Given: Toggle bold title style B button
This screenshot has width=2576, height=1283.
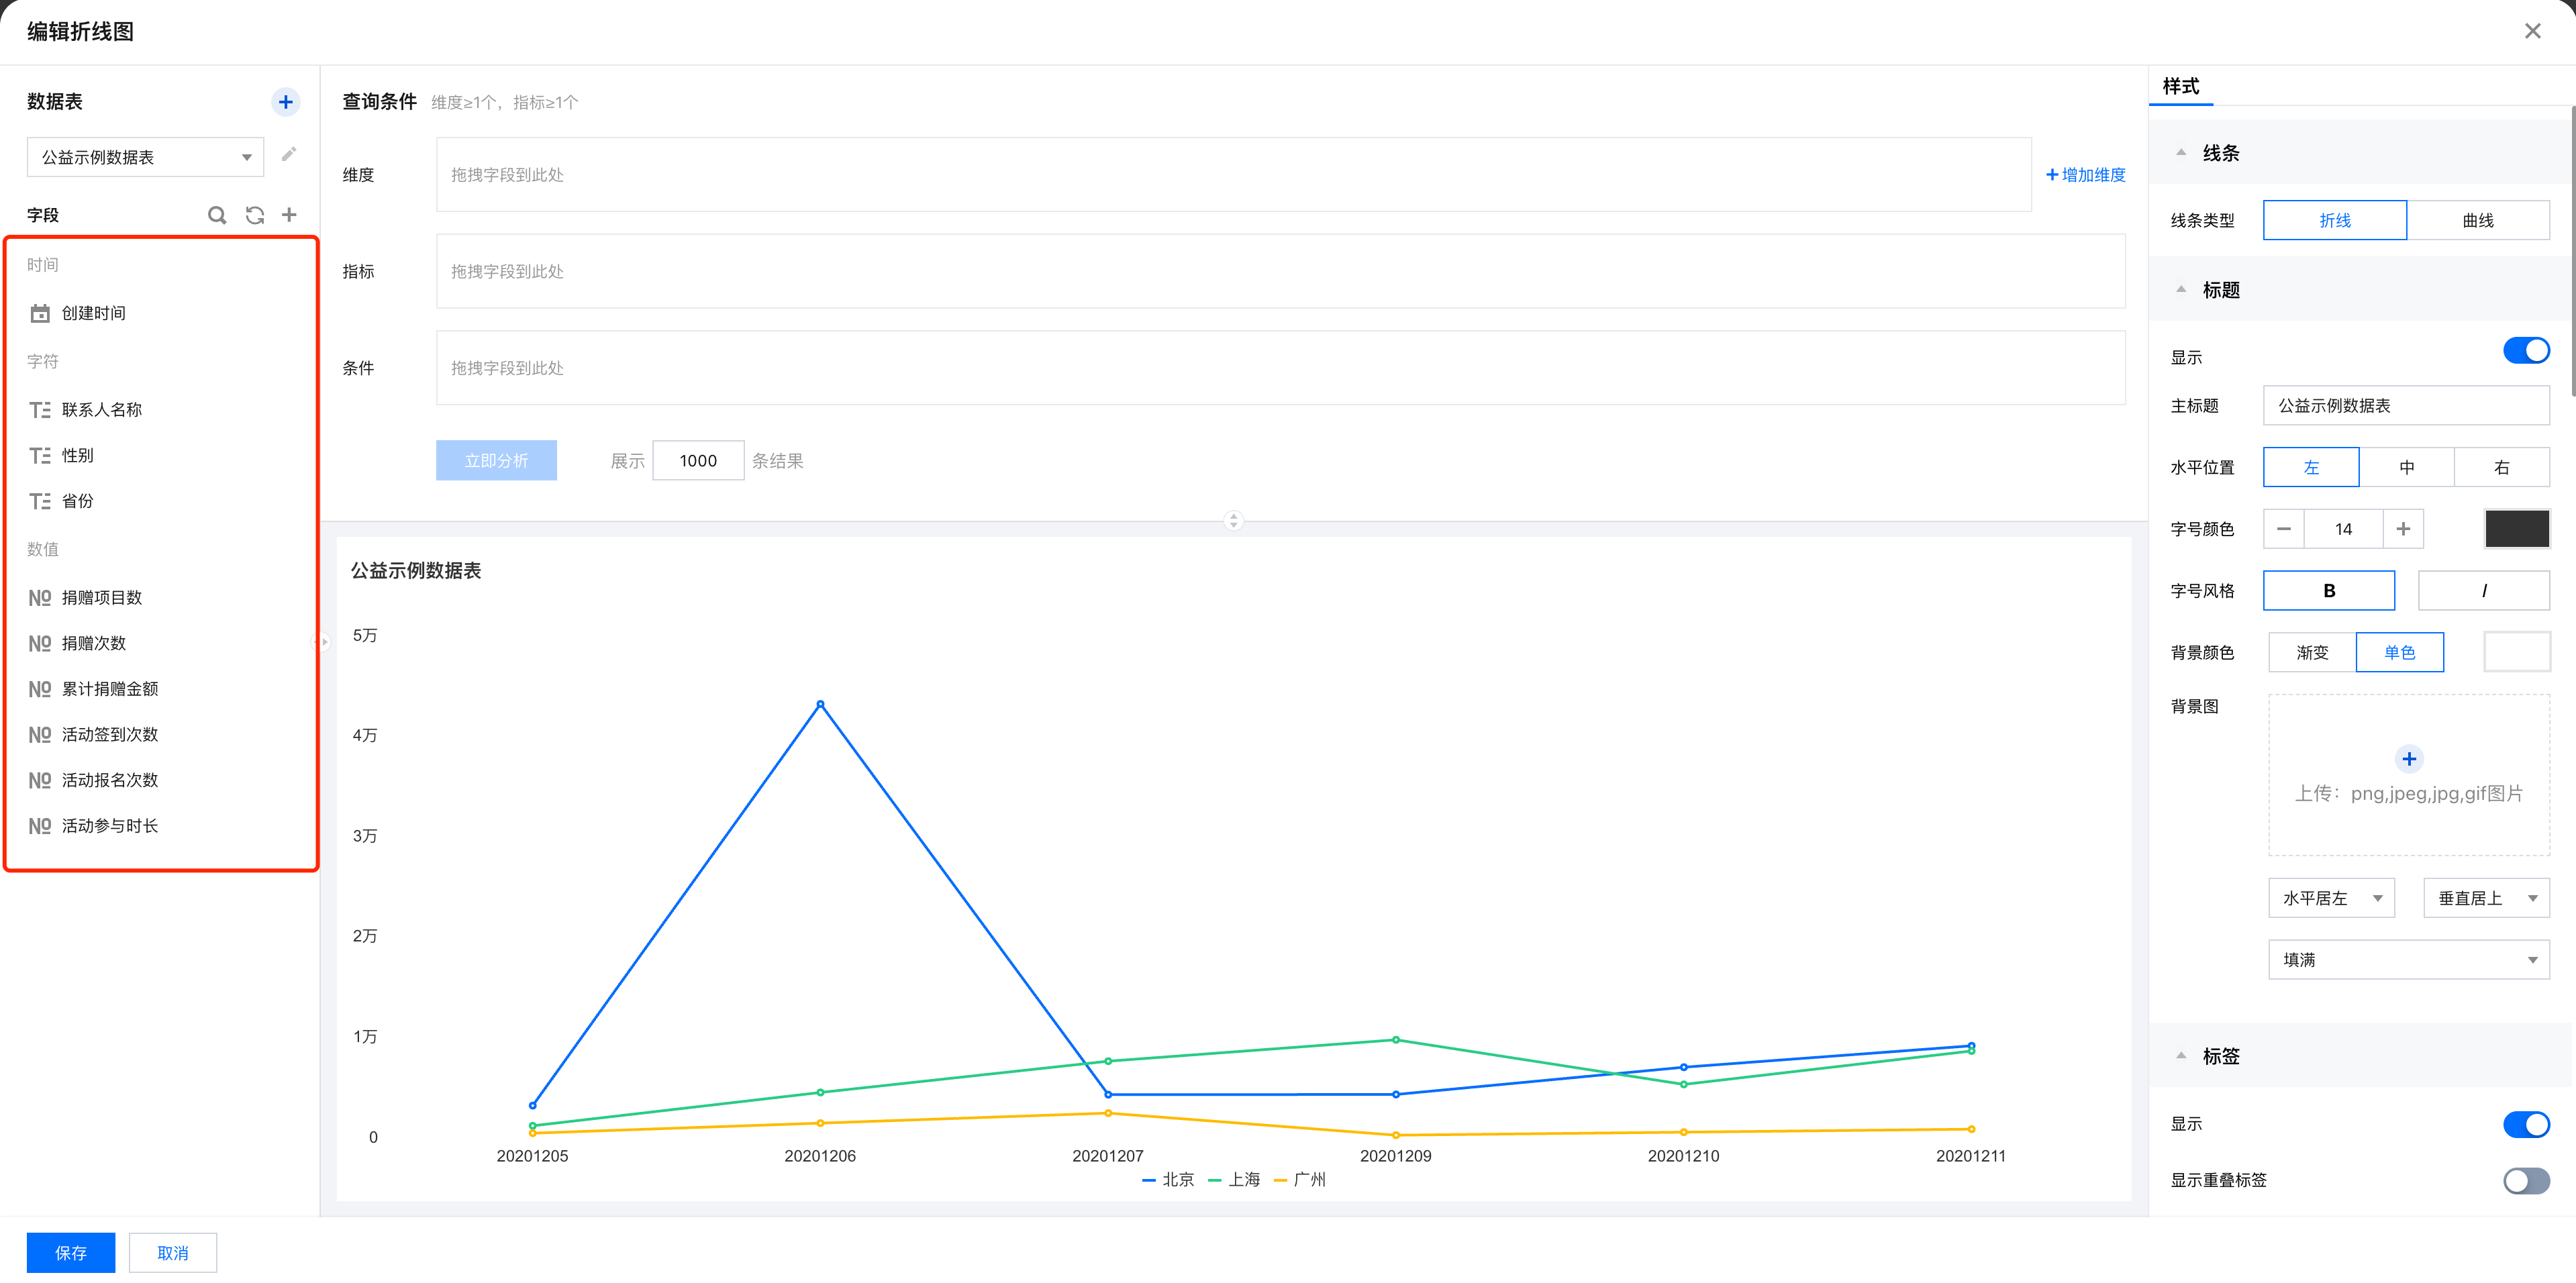Looking at the screenshot, I should 2328,591.
